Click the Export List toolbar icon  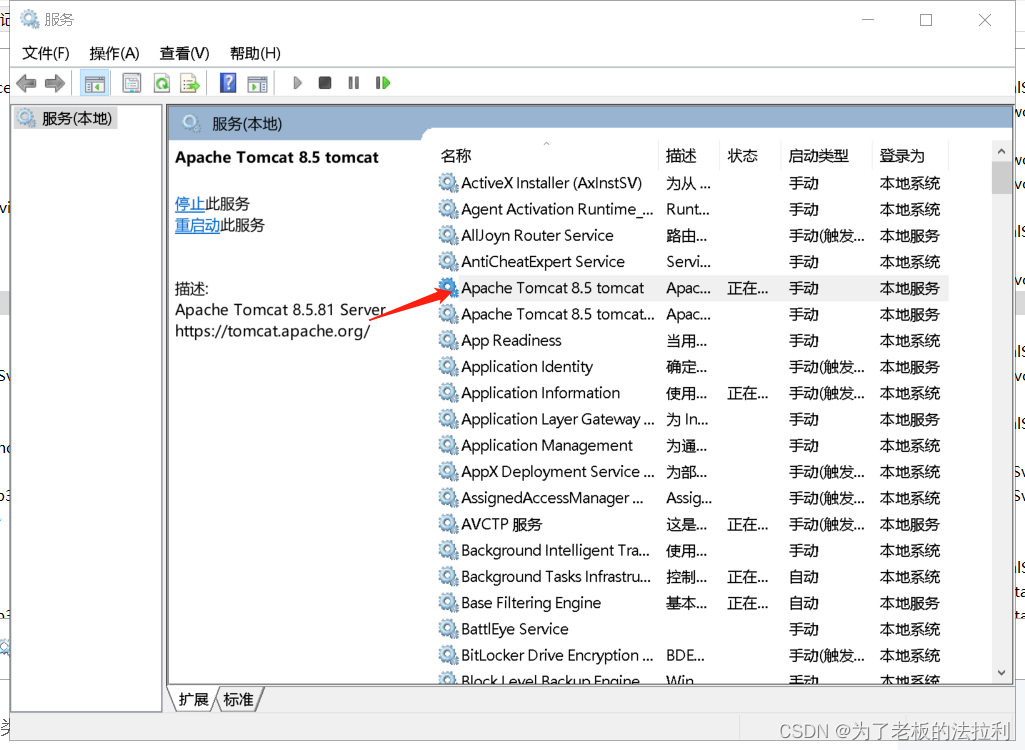[190, 83]
